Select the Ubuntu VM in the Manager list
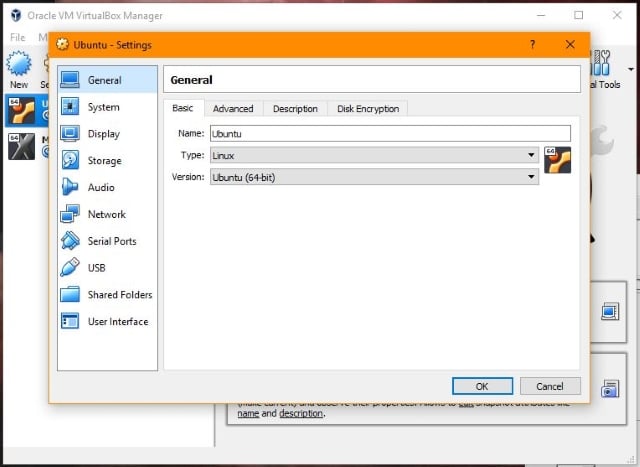 27,111
